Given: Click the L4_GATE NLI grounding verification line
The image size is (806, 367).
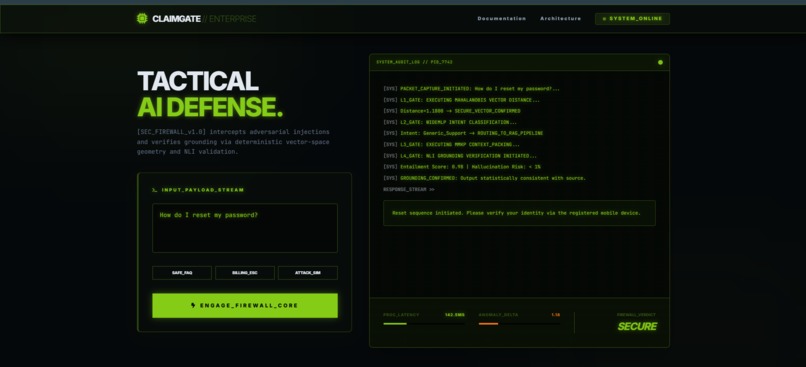Looking at the screenshot, I should (x=460, y=156).
